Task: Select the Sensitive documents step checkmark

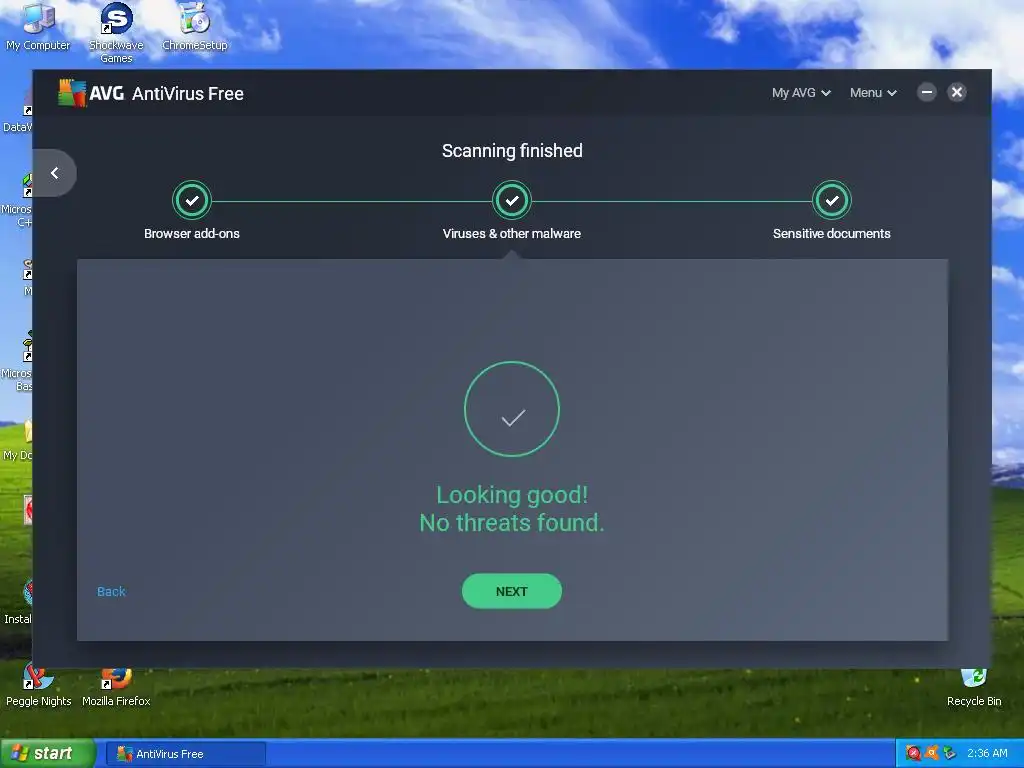Action: pyautogui.click(x=831, y=200)
